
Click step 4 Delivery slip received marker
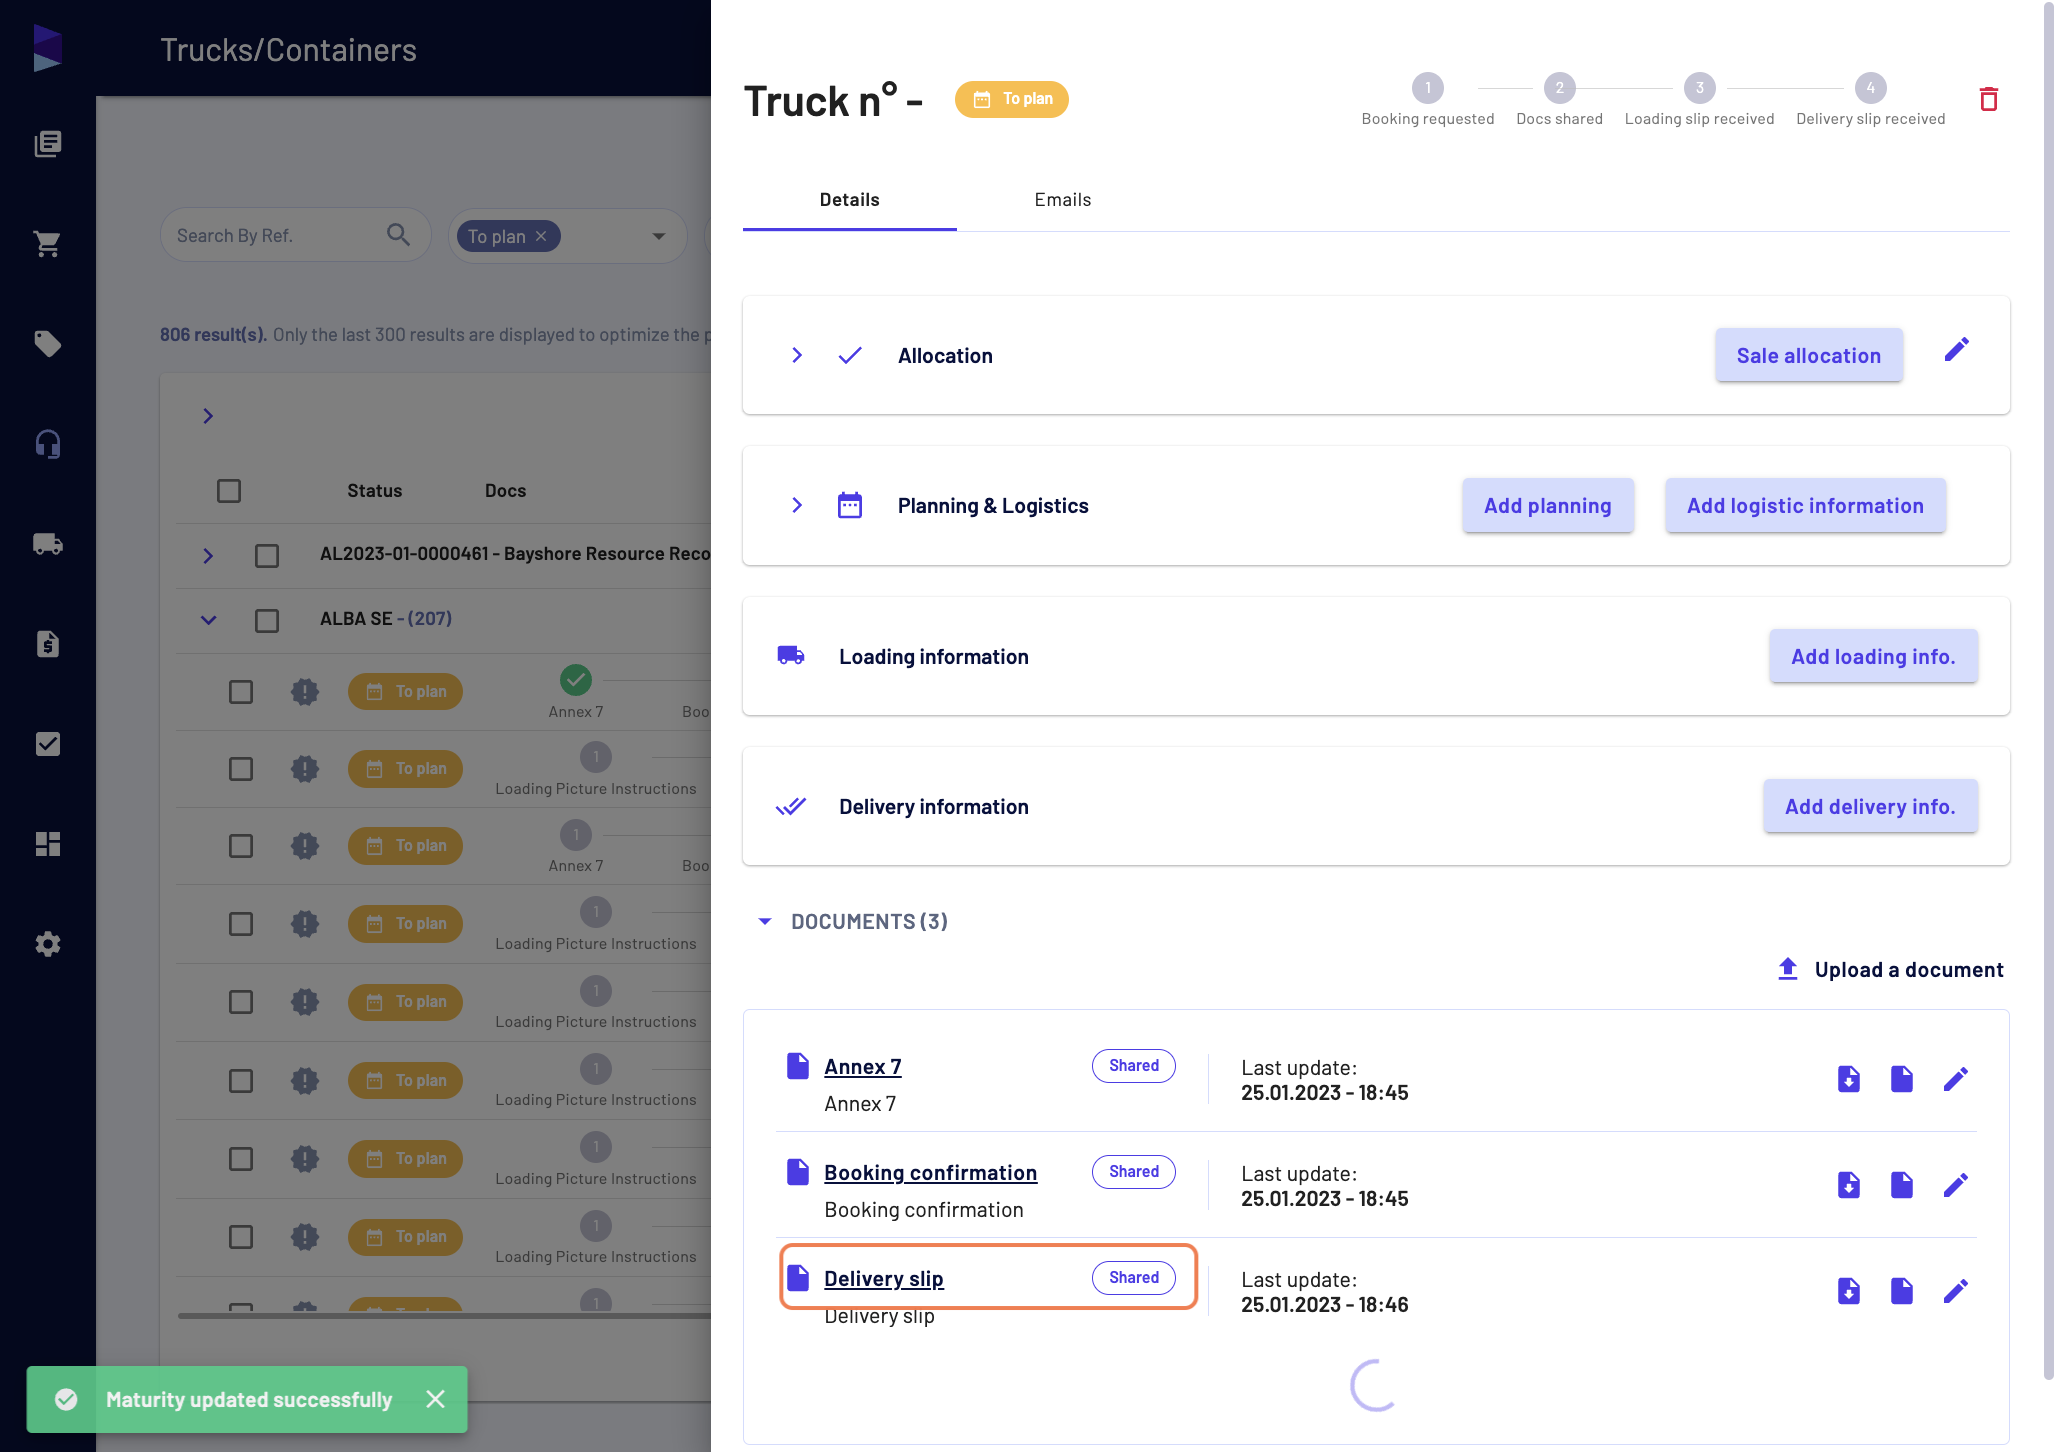coord(1870,88)
